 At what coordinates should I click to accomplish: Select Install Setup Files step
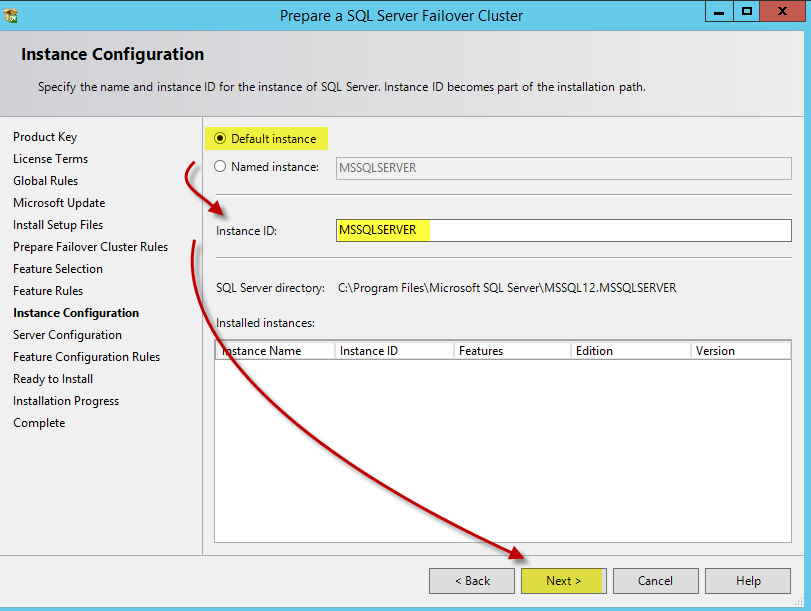tap(58, 225)
